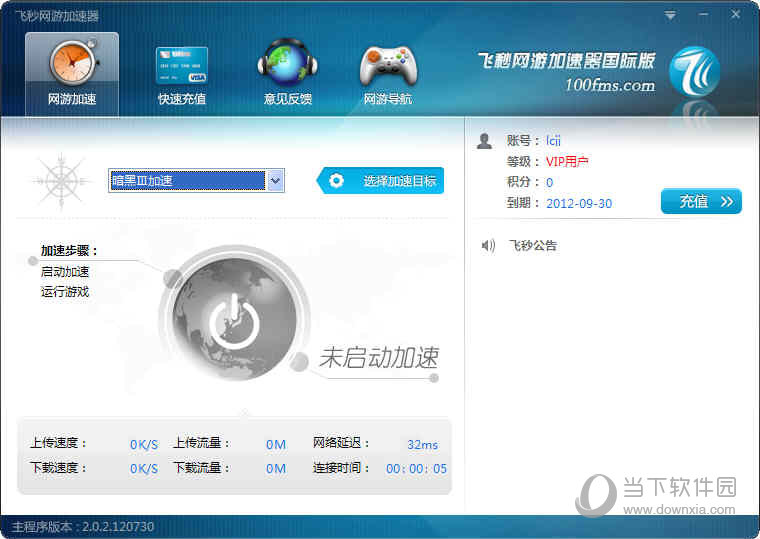Viewport: 760px width, 539px height.
Task: Click the 积分 value 0
Action: pyautogui.click(x=550, y=182)
